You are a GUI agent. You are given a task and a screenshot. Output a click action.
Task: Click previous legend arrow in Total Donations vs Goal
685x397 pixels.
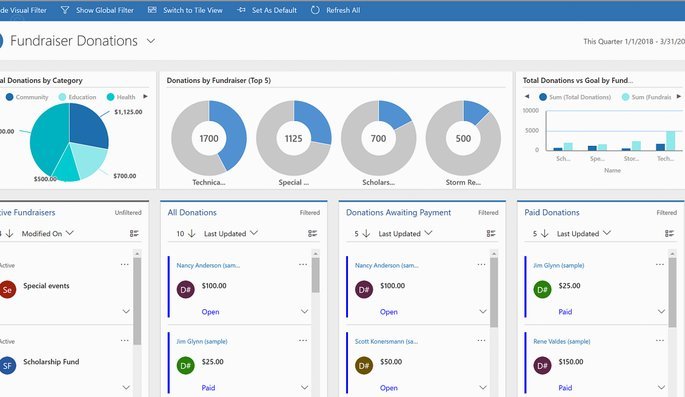click(527, 97)
